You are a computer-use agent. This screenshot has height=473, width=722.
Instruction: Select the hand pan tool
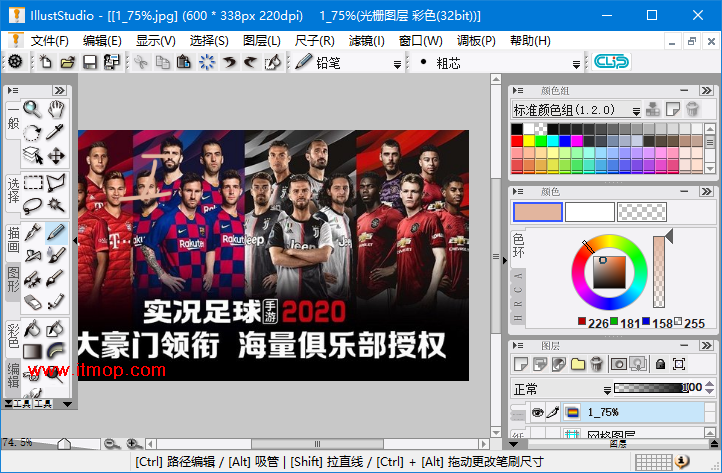click(x=56, y=109)
